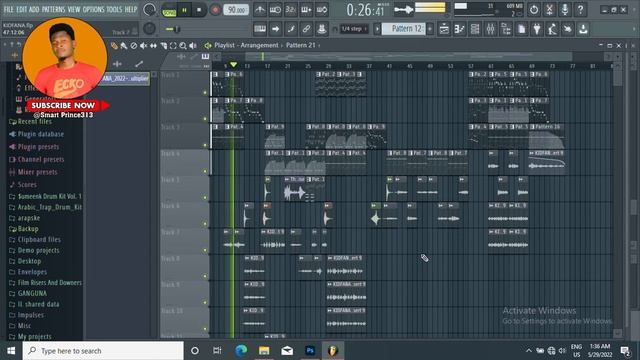This screenshot has width=640, height=360.
Task: Open the Browser view icon
Action: tap(506, 29)
